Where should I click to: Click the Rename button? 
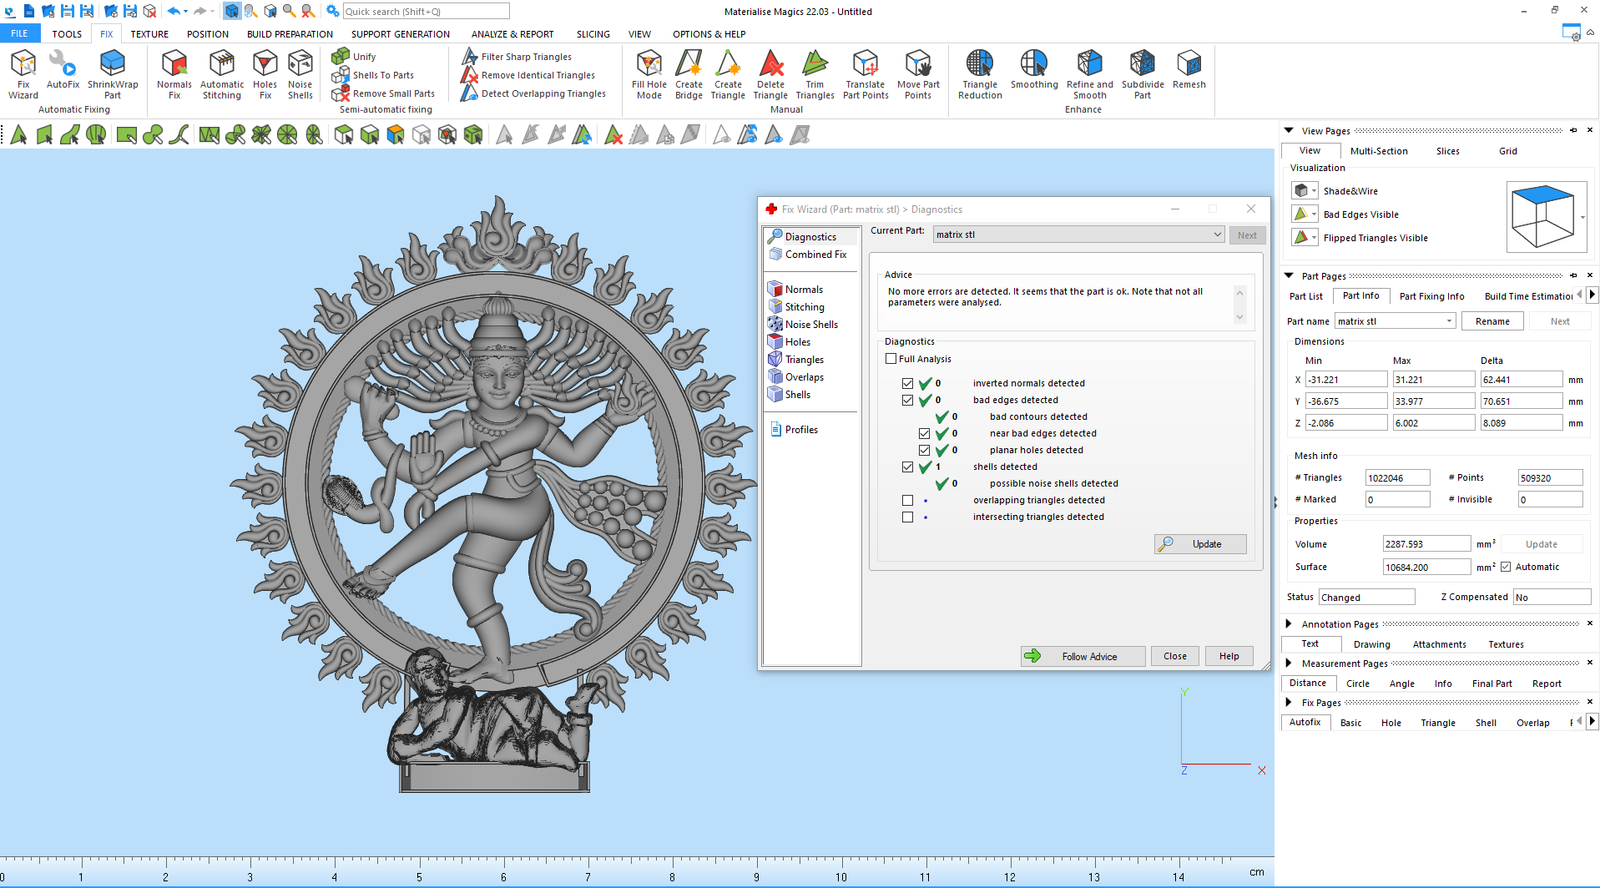[x=1492, y=321]
